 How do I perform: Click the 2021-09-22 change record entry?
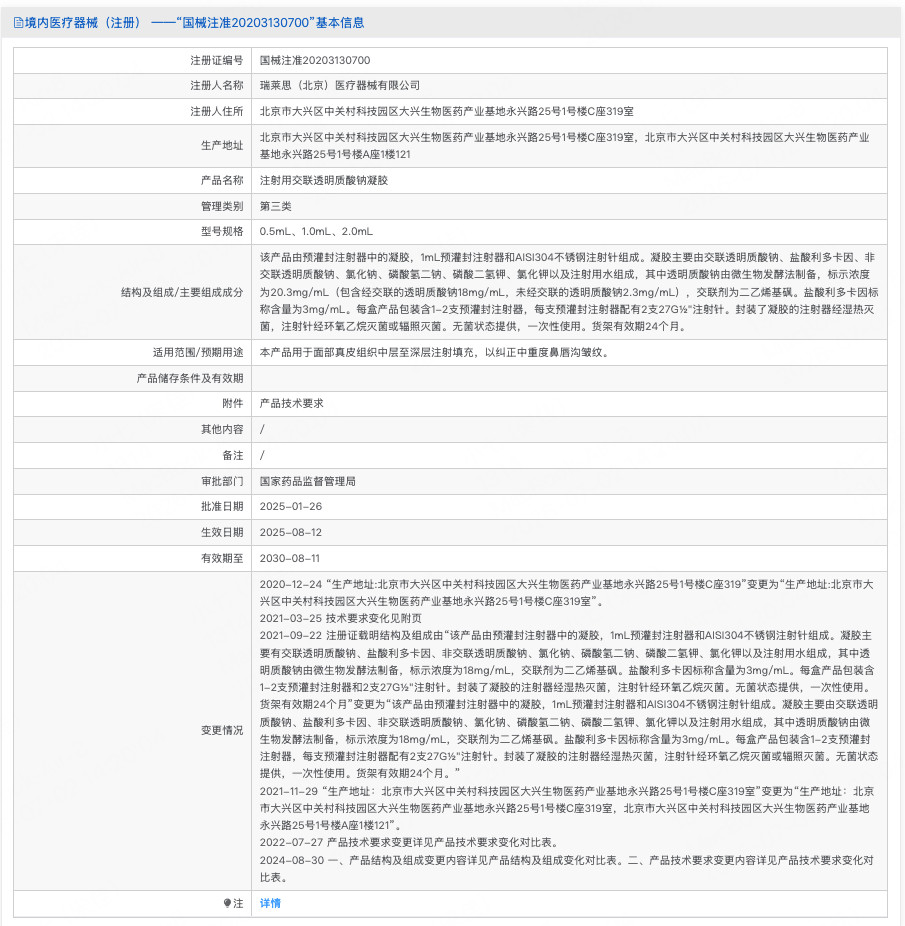click(569, 705)
